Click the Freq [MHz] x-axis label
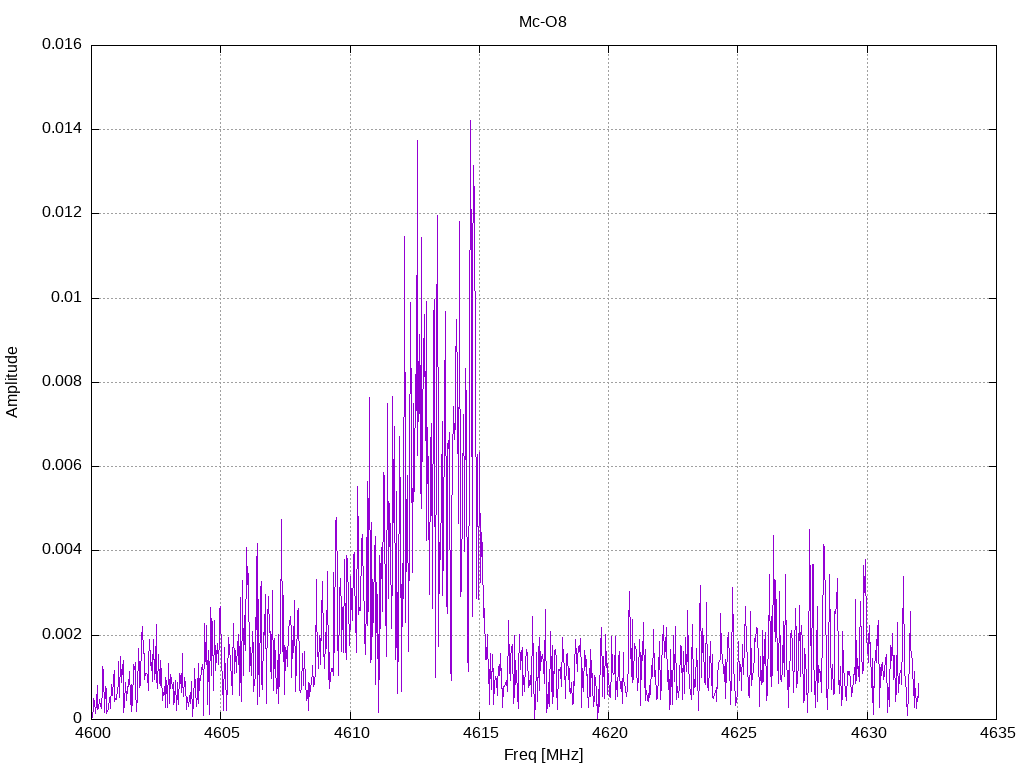 [543, 755]
